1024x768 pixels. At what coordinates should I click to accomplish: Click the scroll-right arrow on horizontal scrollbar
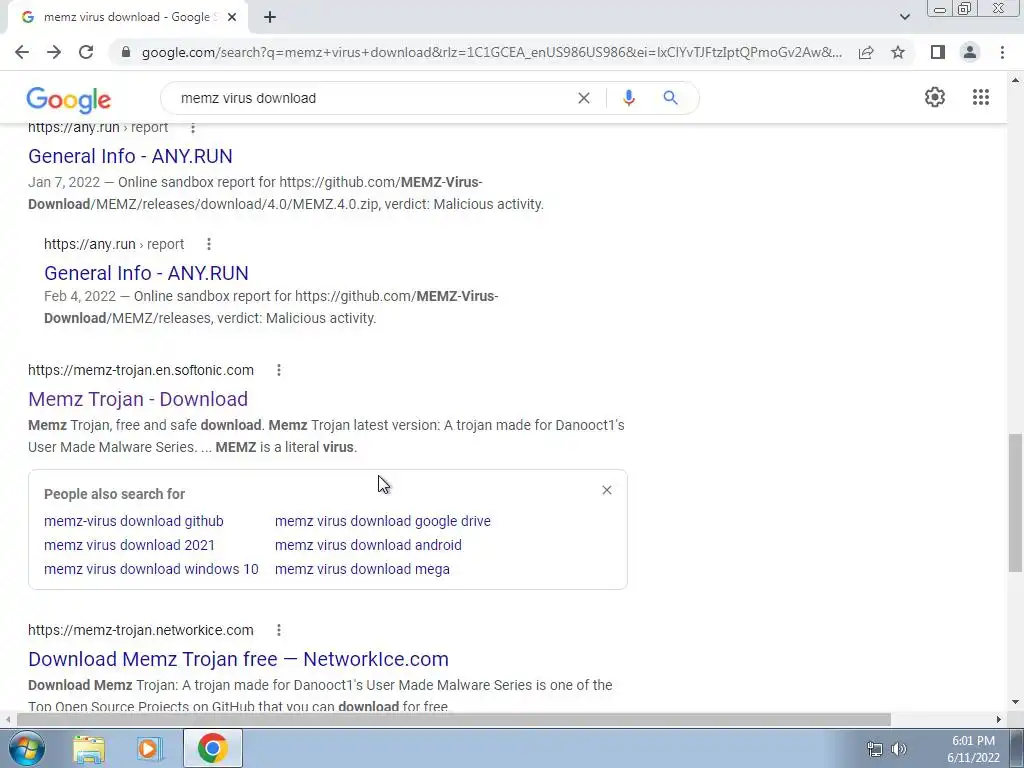click(x=999, y=719)
